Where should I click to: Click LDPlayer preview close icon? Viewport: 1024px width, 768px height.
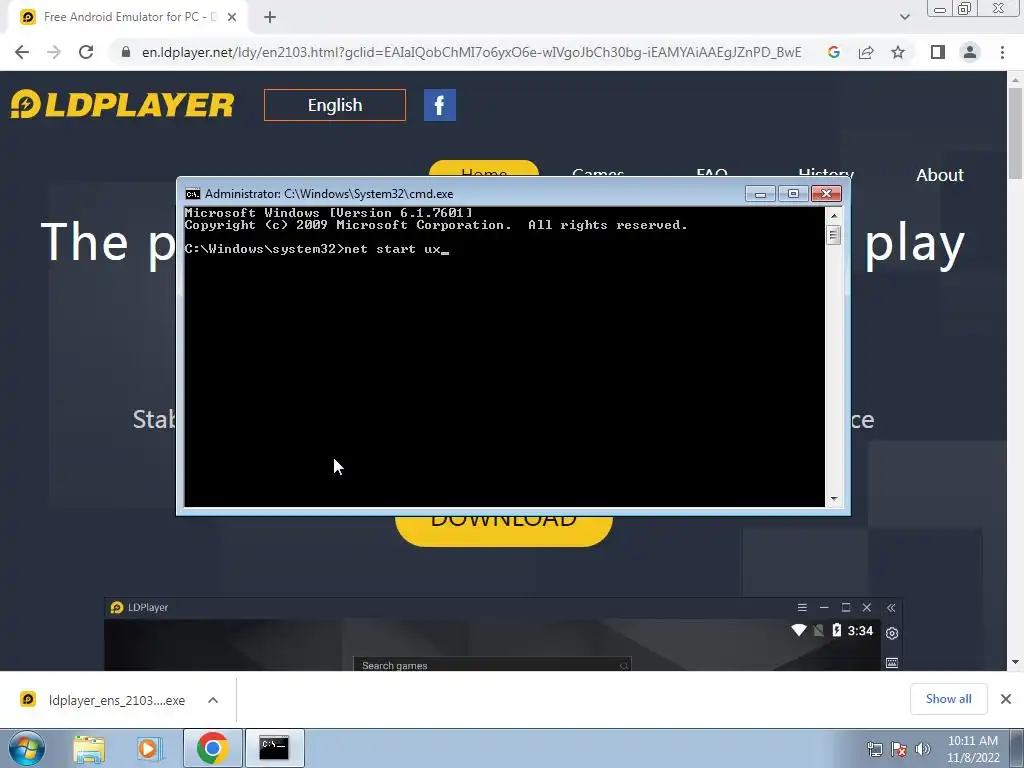[867, 607]
